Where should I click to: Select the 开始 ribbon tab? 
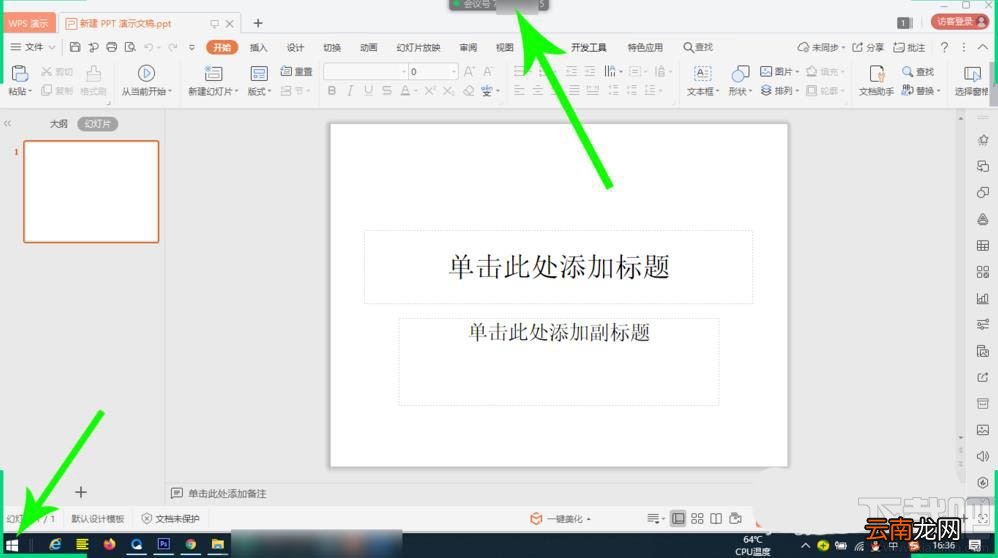pos(221,47)
